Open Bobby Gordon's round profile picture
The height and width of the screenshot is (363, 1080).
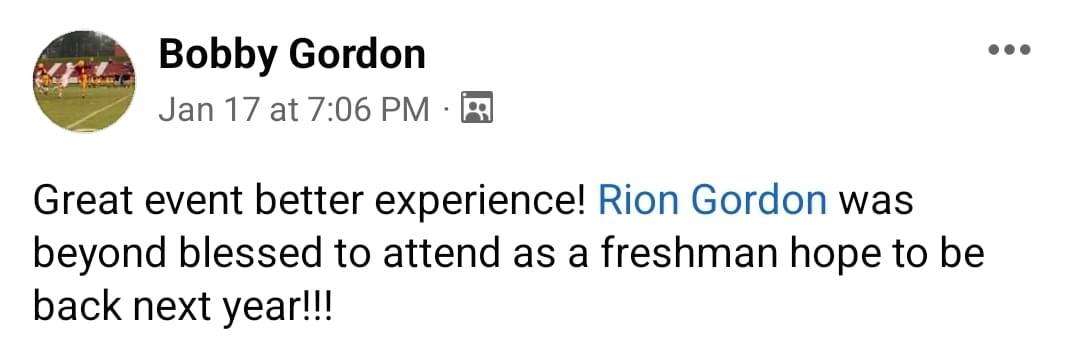tap(84, 81)
